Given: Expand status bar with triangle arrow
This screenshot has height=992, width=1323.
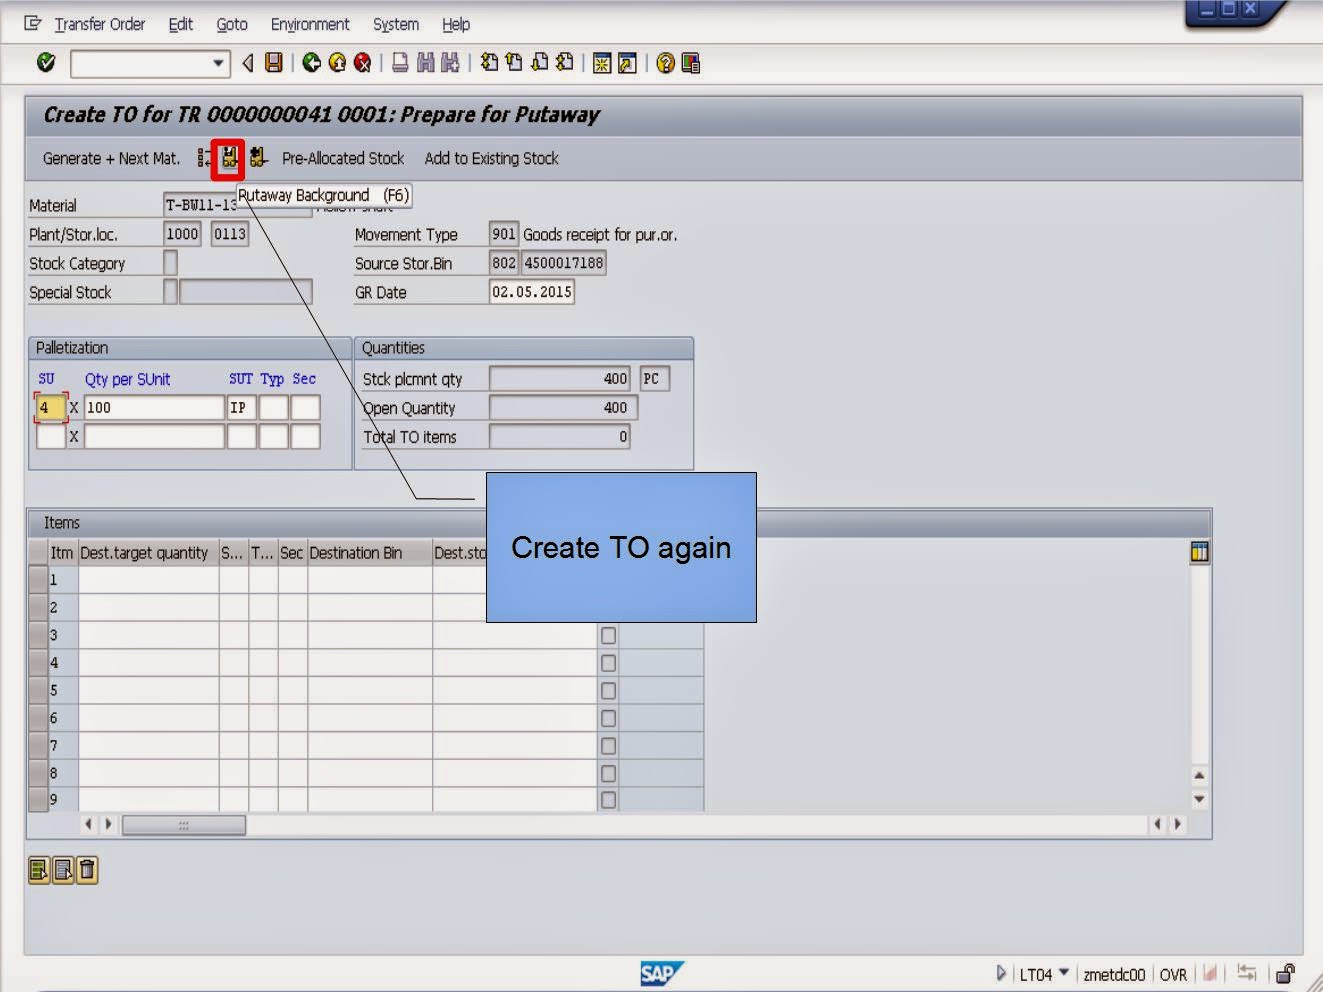Looking at the screenshot, I should [x=1001, y=973].
